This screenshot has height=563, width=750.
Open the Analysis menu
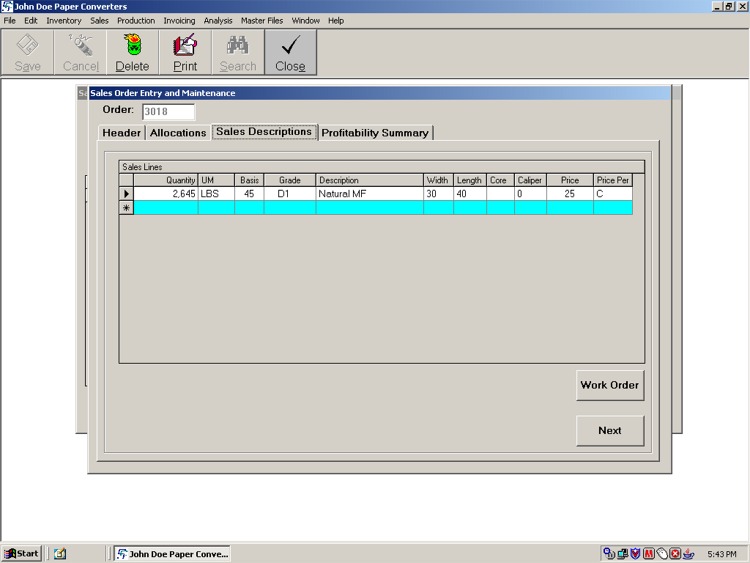click(218, 21)
